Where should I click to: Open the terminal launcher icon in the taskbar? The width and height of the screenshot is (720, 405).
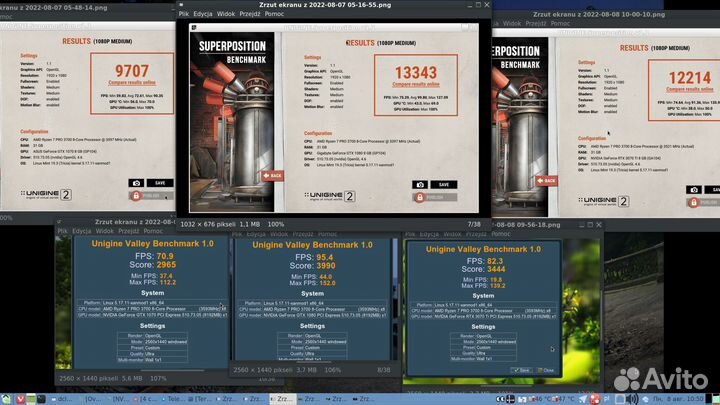point(41,399)
